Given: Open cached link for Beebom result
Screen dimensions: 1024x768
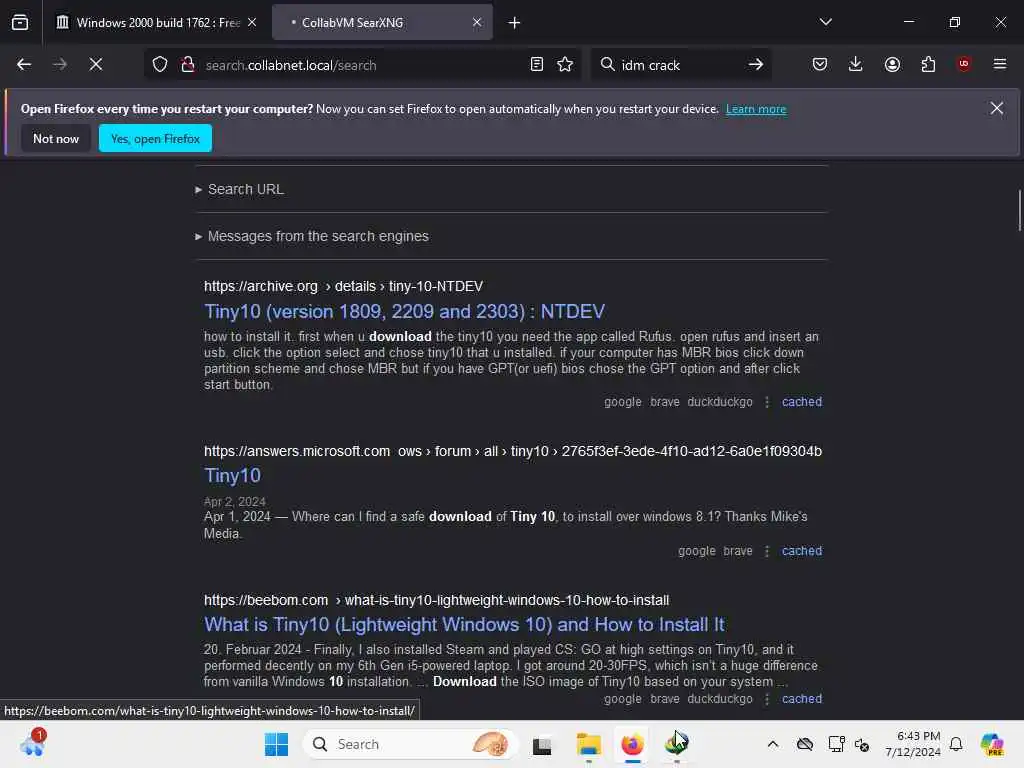Looking at the screenshot, I should point(801,699).
